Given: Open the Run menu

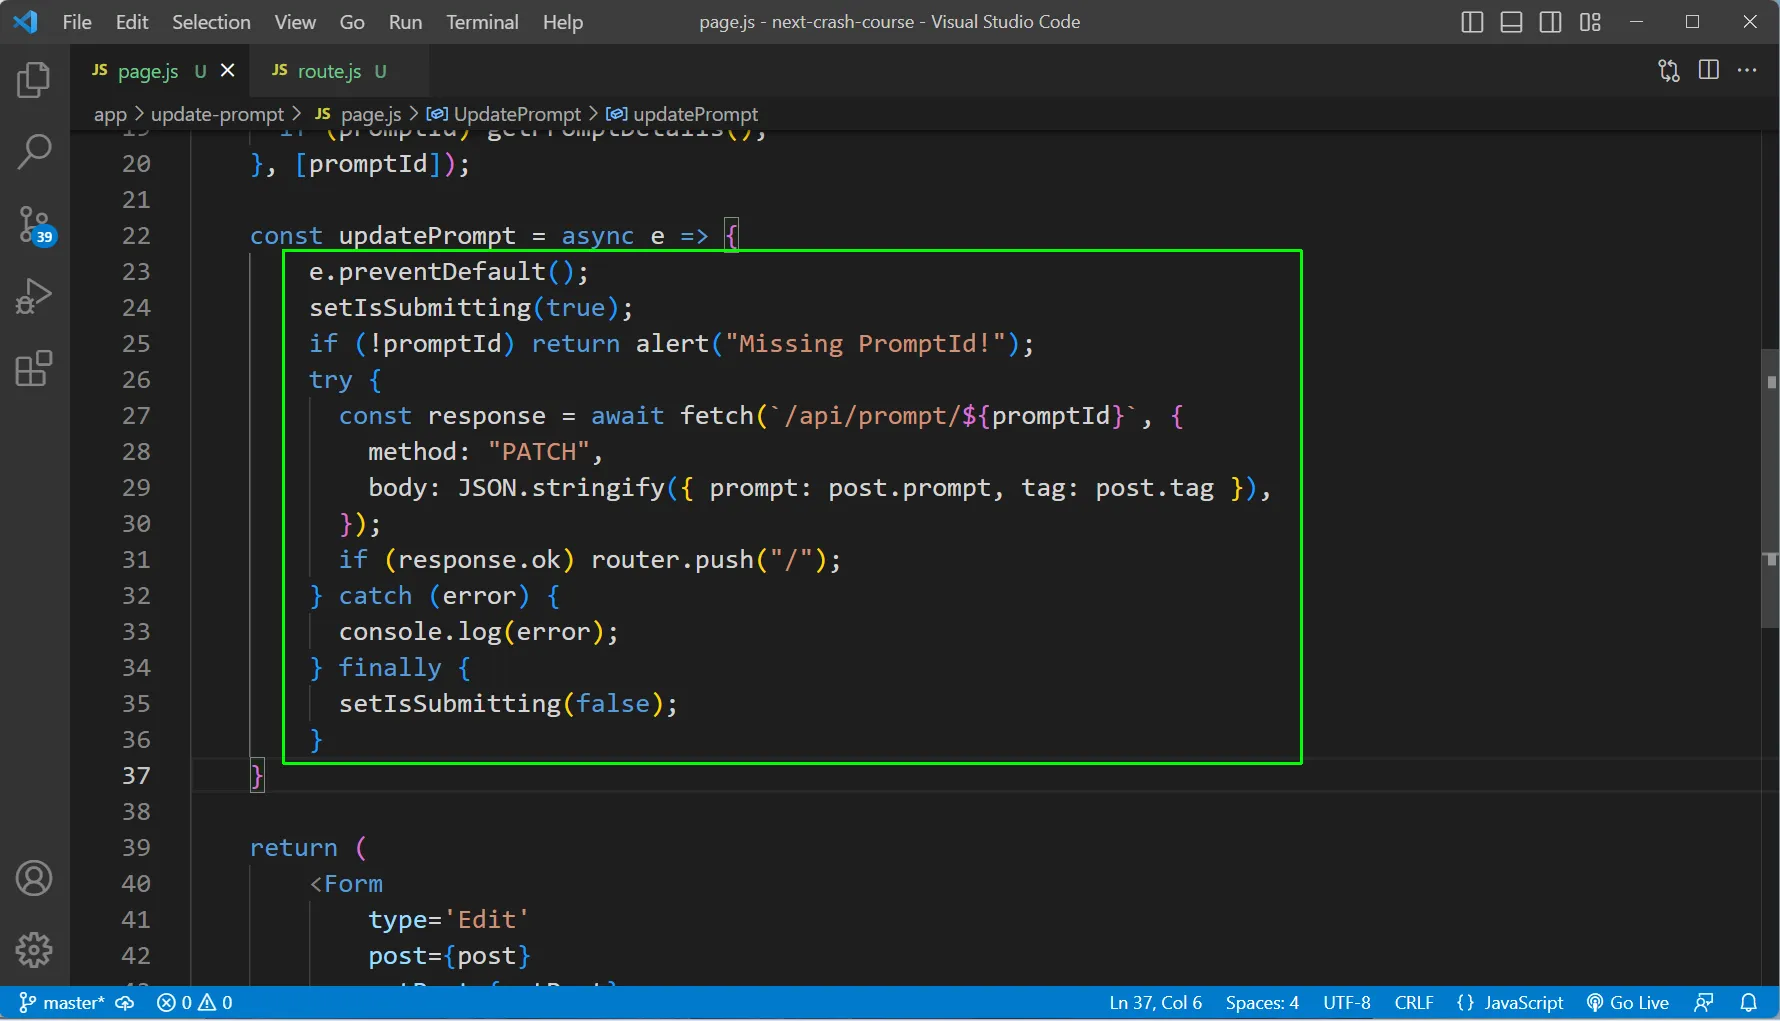Looking at the screenshot, I should (x=405, y=22).
